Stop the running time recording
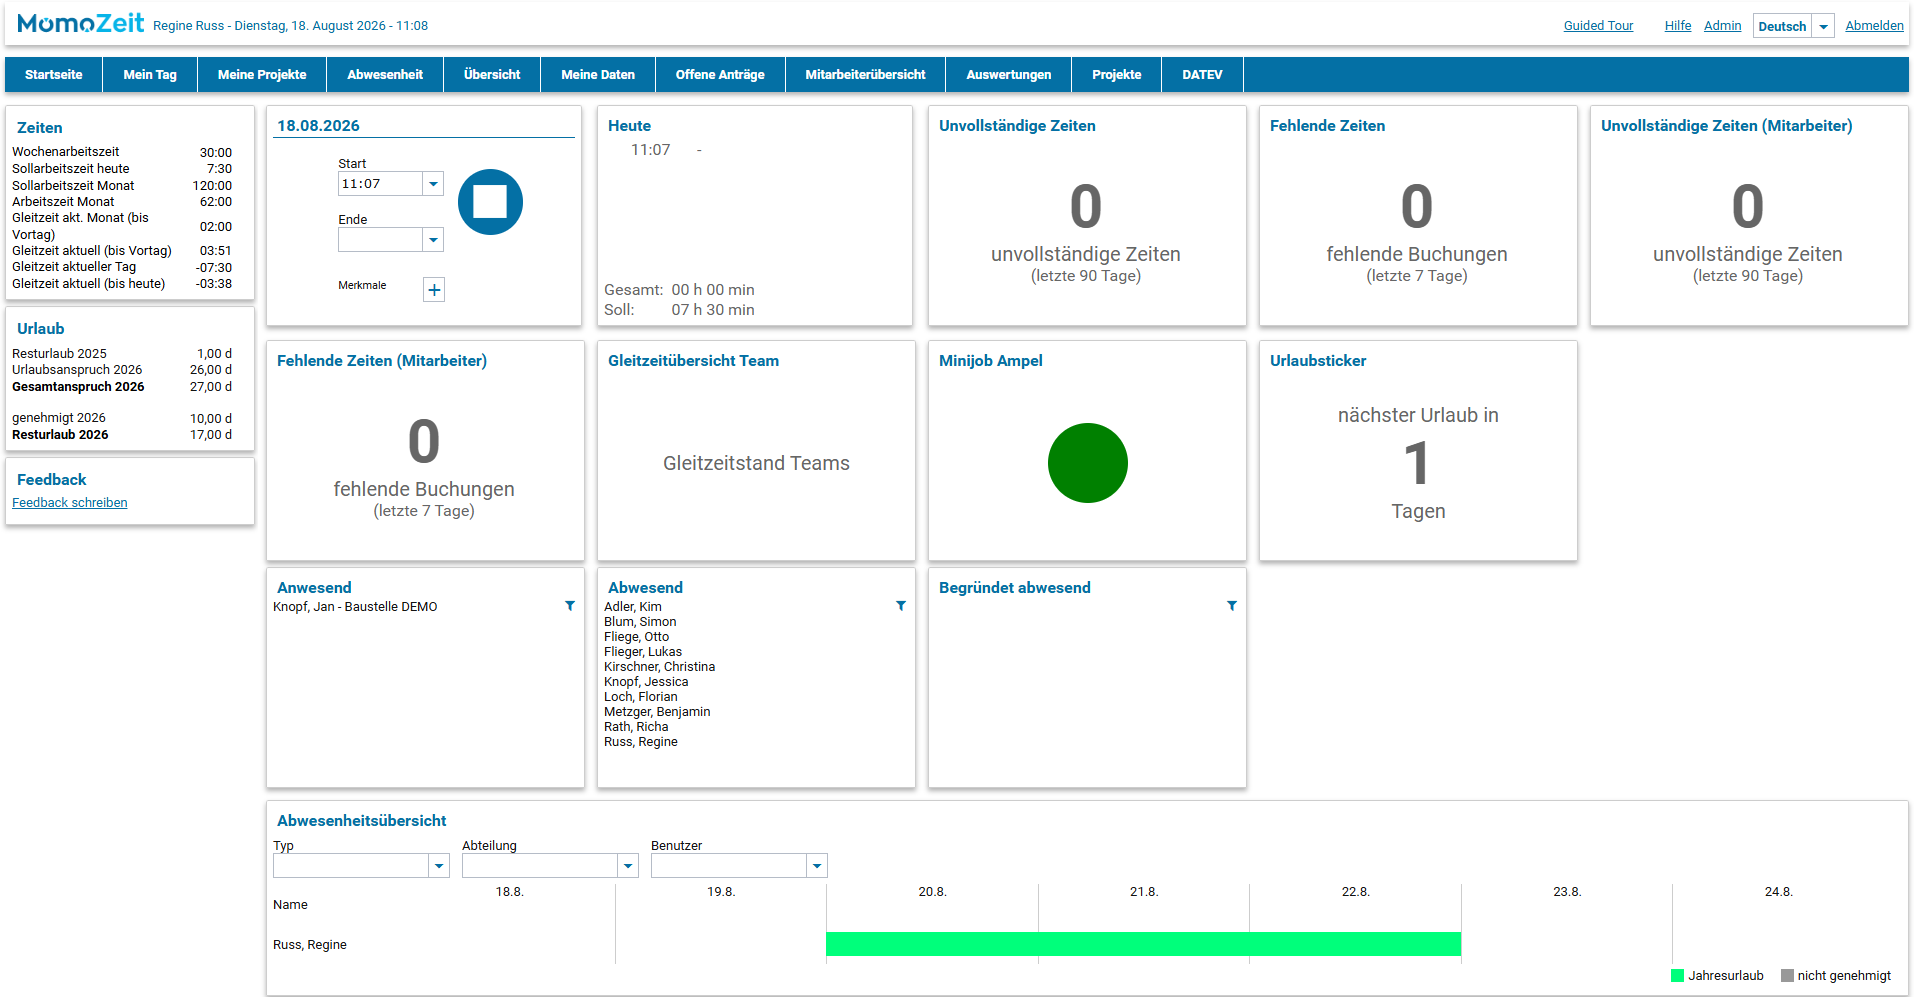Viewport: 1914px width, 997px height. click(490, 202)
